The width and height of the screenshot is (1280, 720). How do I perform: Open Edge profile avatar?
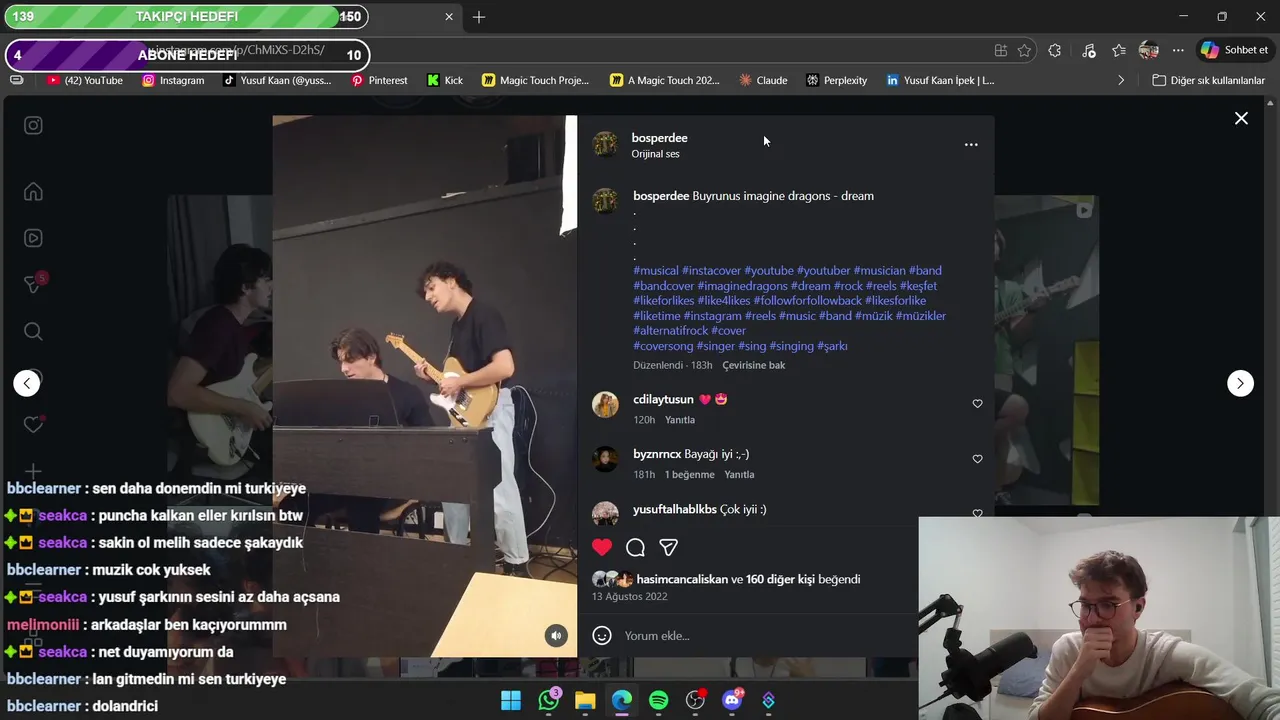coord(1149,51)
